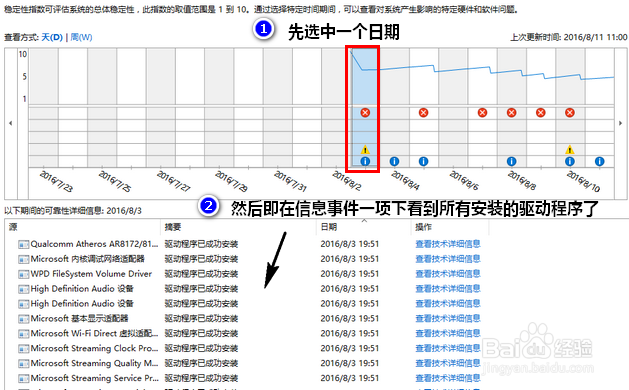This screenshot has width=629, height=390.
Task: Click the row icon beside Microsoft 内核调试网络适配器
Action: click(24, 259)
